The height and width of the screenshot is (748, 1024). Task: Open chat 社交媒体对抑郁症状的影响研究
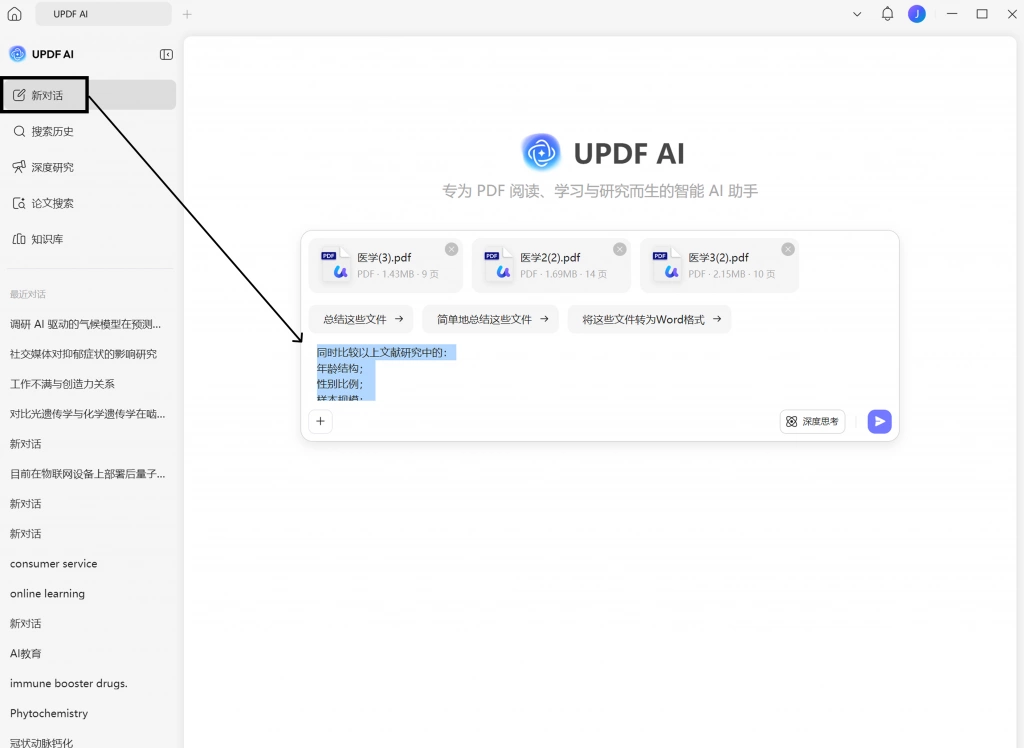click(x=84, y=354)
